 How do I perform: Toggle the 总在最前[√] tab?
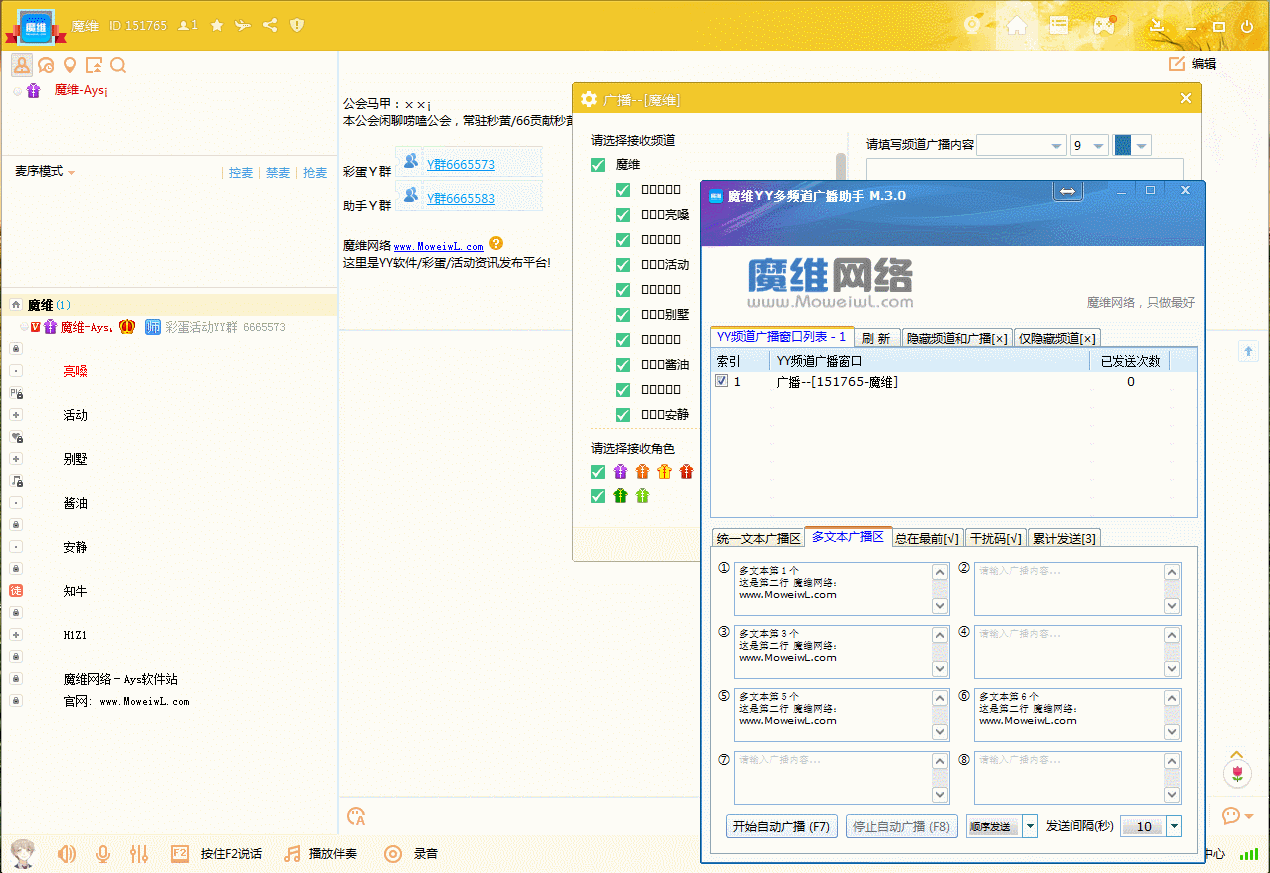coord(928,538)
